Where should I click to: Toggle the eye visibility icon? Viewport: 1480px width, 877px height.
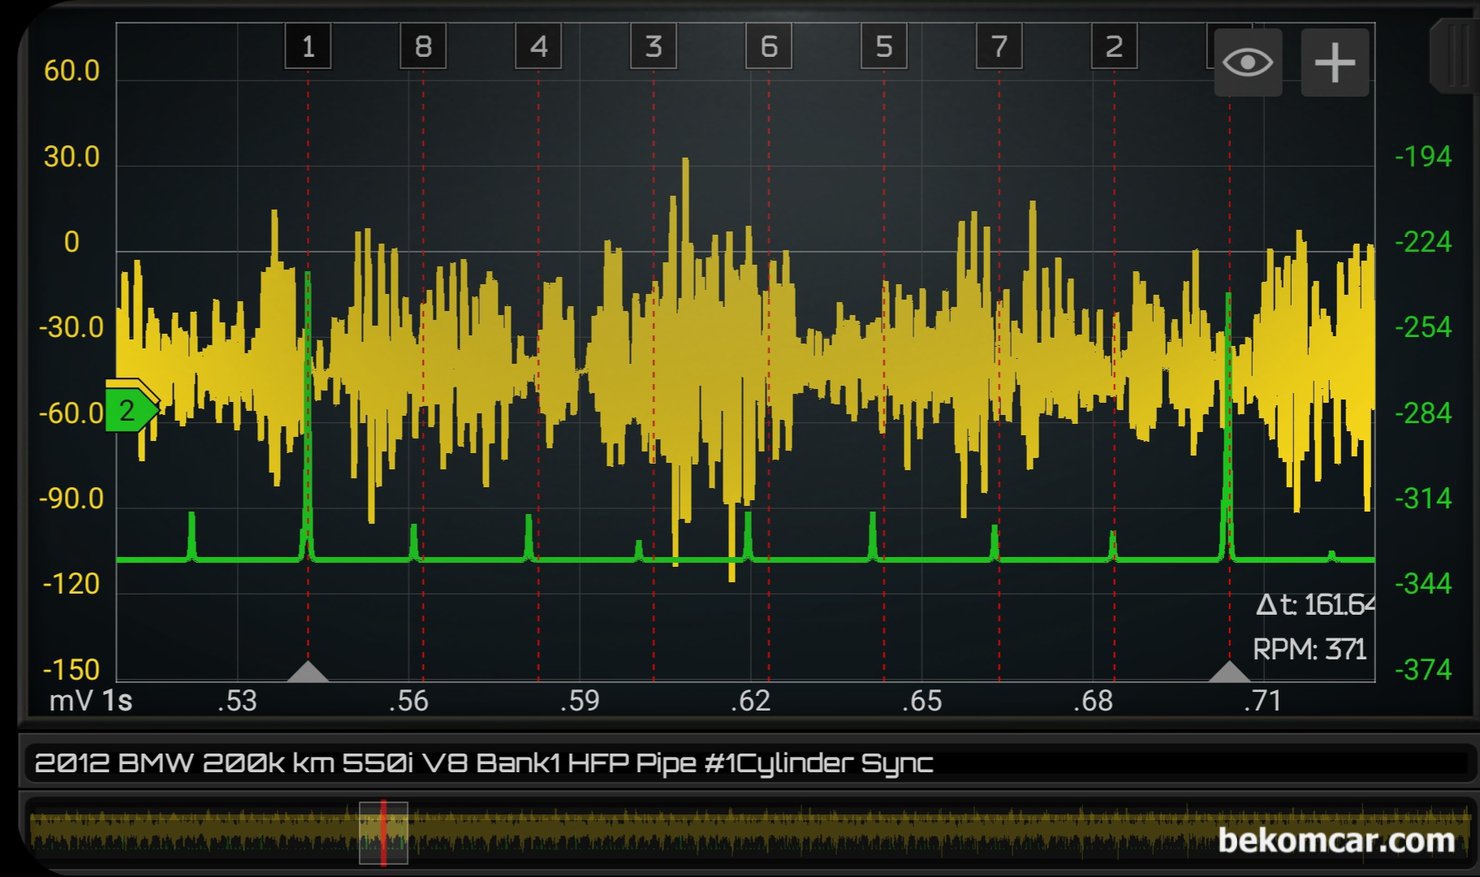[x=1247, y=63]
